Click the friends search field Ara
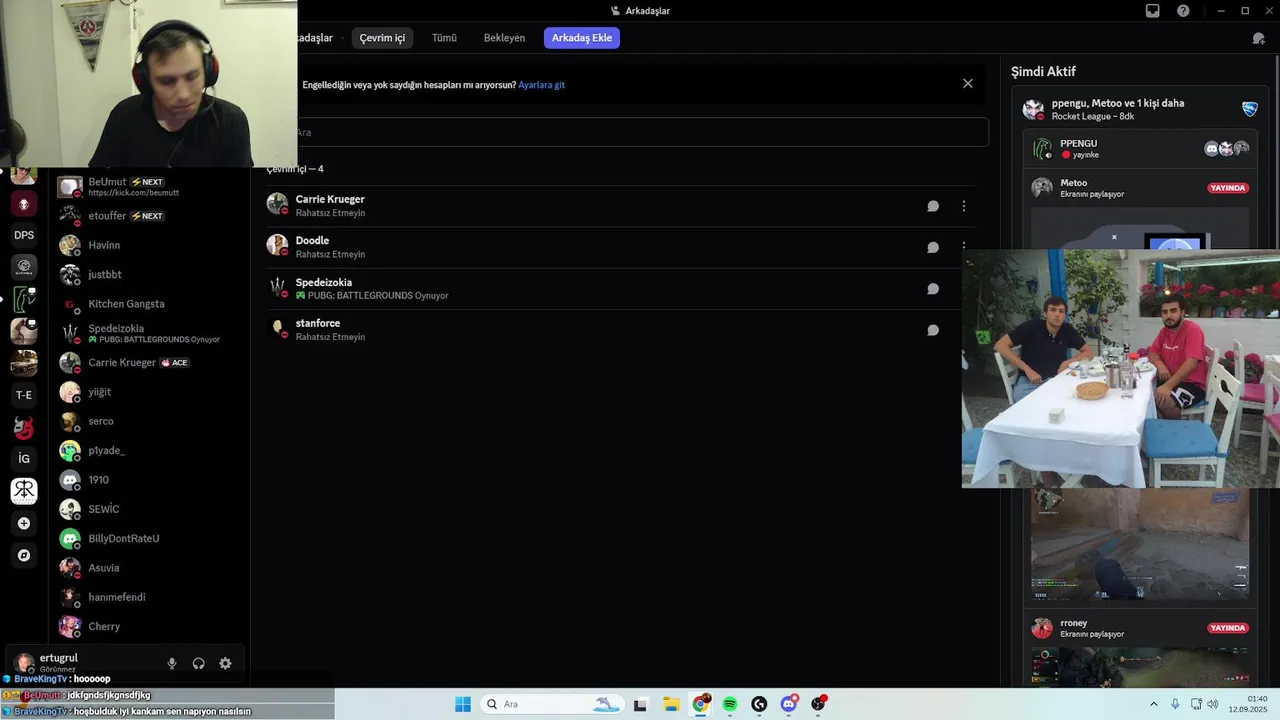The width and height of the screenshot is (1280, 720). click(640, 132)
